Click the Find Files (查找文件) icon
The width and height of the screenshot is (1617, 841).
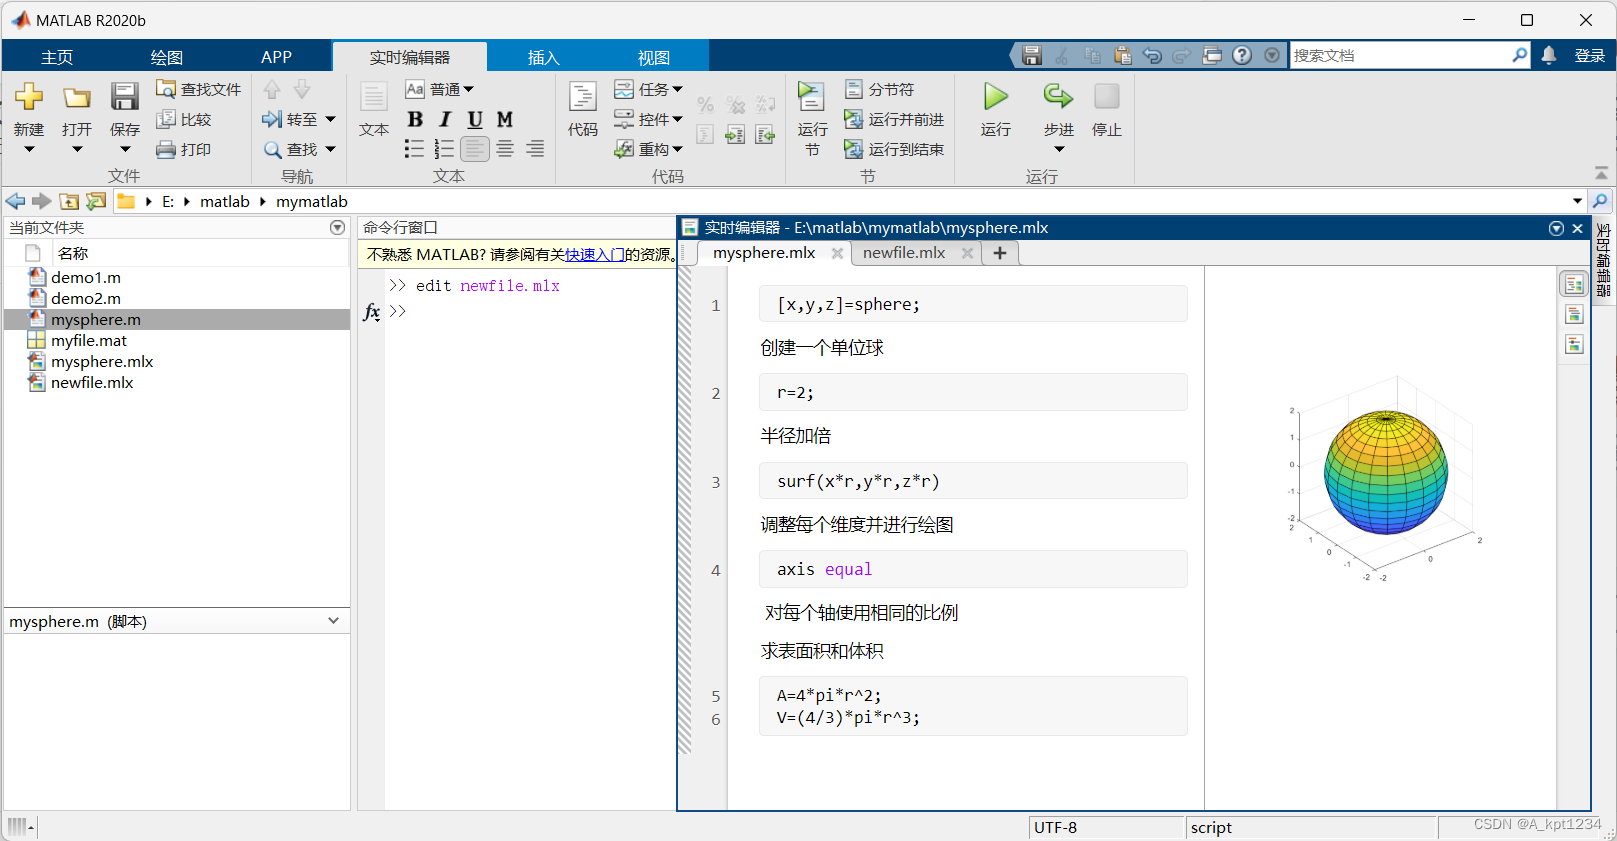coord(166,89)
